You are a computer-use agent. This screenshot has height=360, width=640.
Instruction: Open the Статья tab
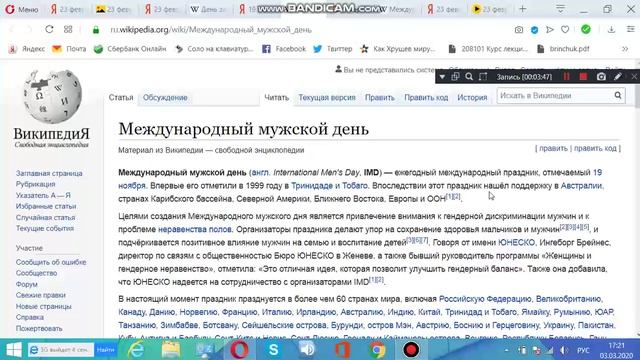coord(121,98)
